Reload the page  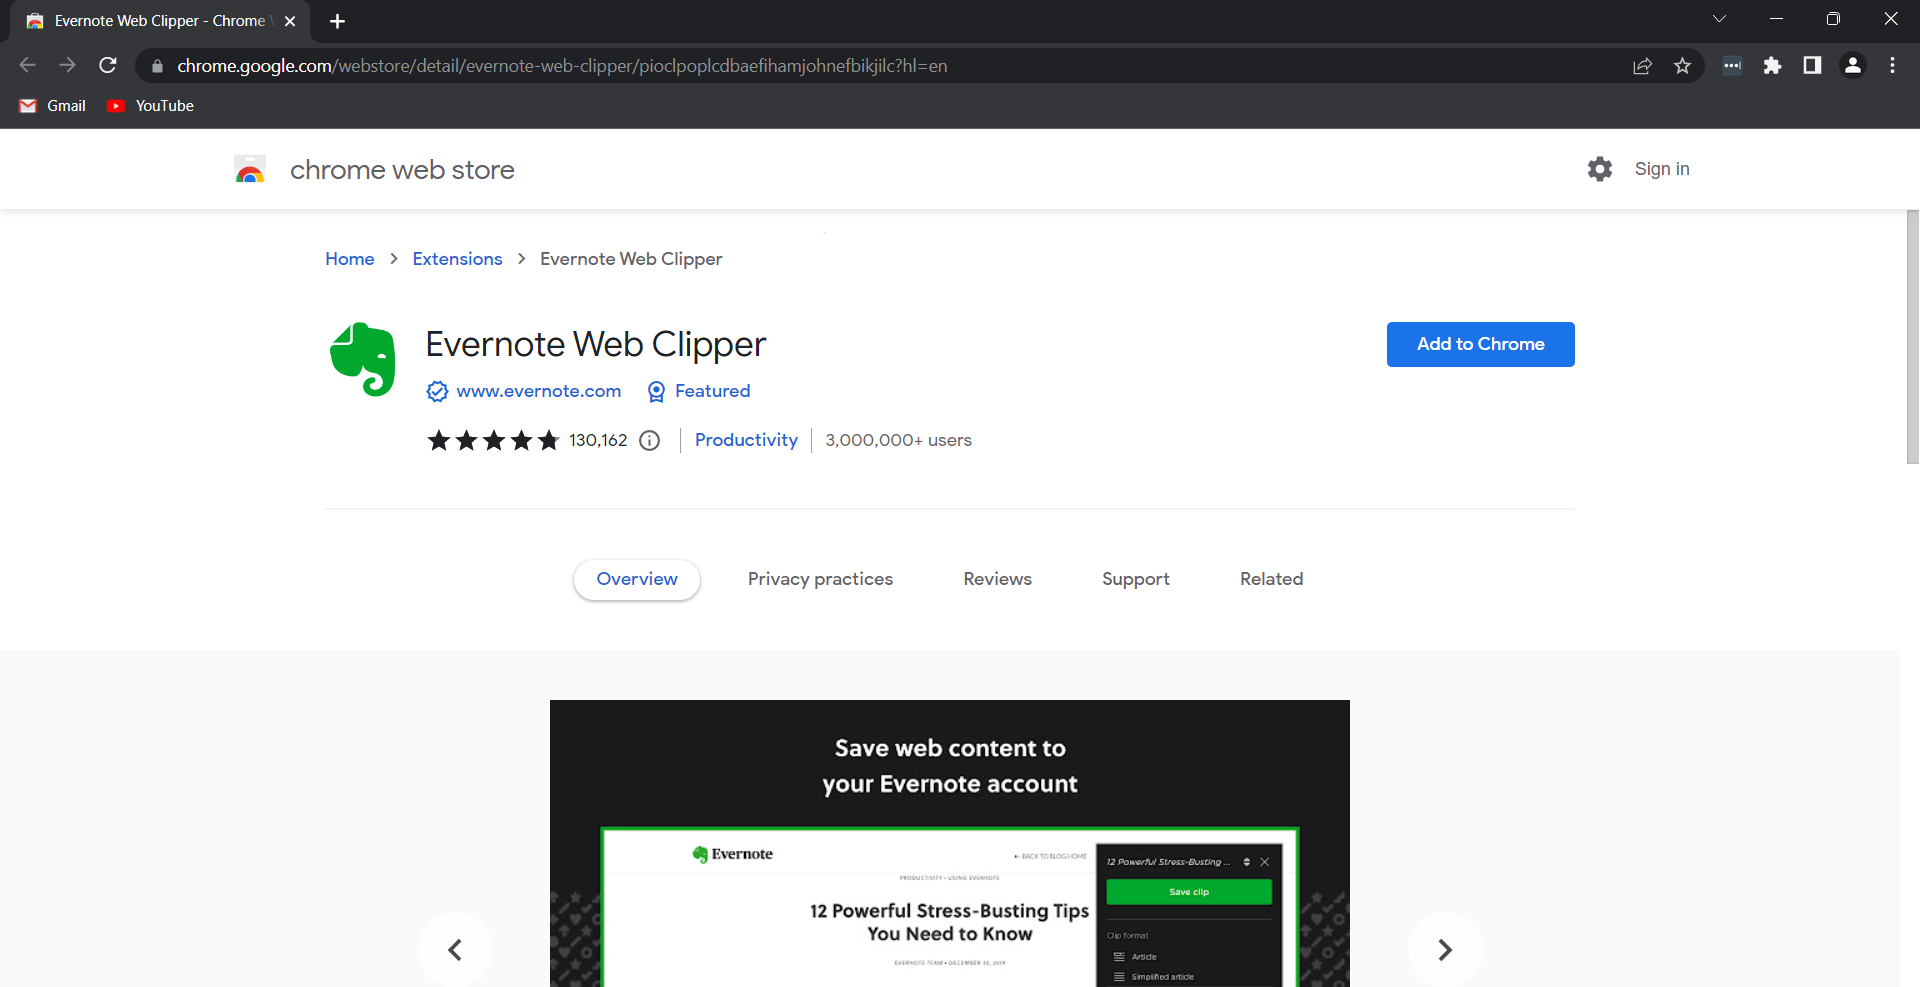pyautogui.click(x=108, y=65)
